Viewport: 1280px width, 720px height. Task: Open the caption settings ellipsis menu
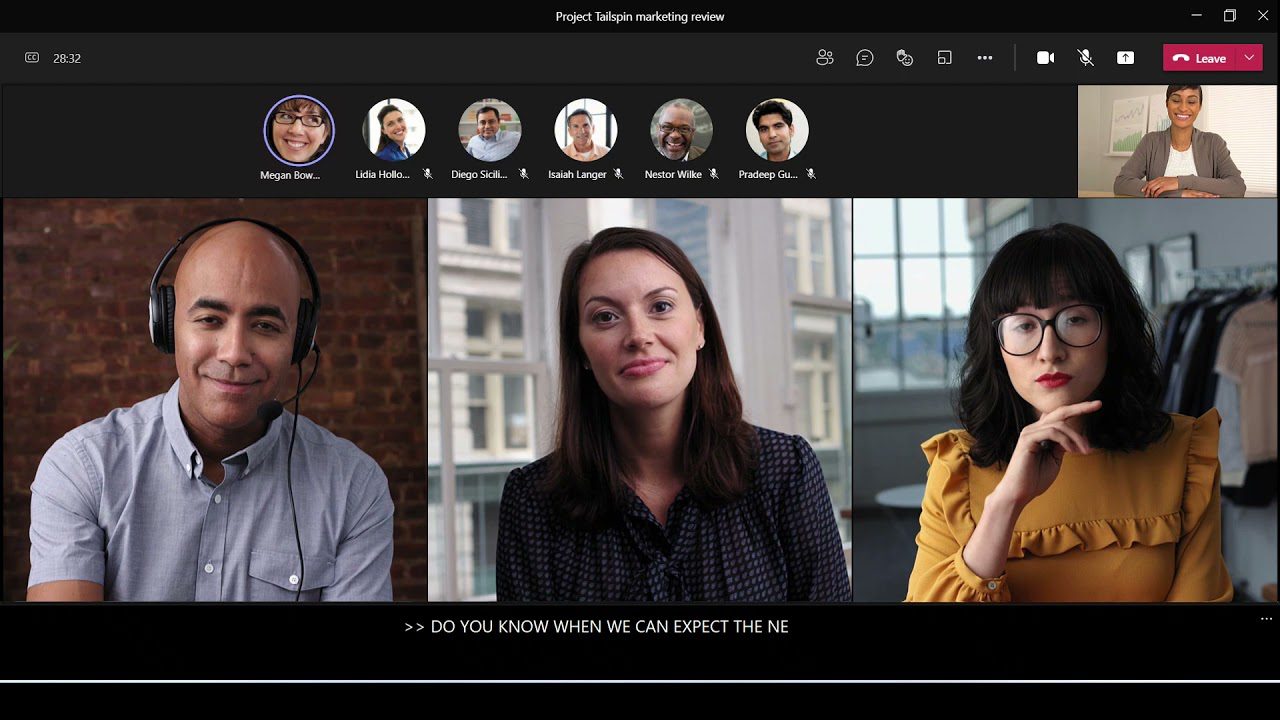click(1266, 619)
